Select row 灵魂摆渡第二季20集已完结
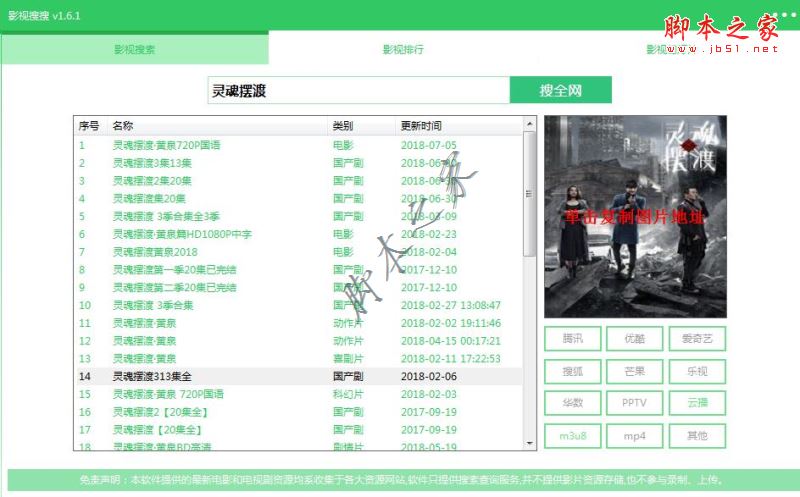The image size is (800, 497). point(298,287)
